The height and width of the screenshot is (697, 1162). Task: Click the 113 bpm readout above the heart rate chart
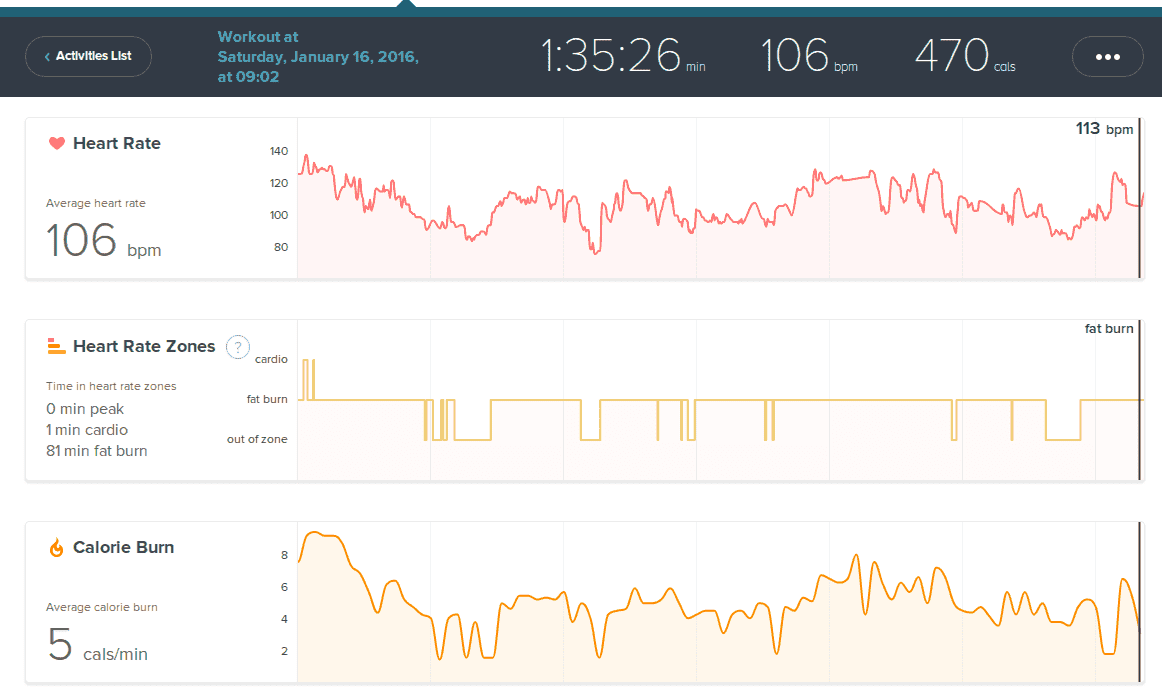[1104, 129]
